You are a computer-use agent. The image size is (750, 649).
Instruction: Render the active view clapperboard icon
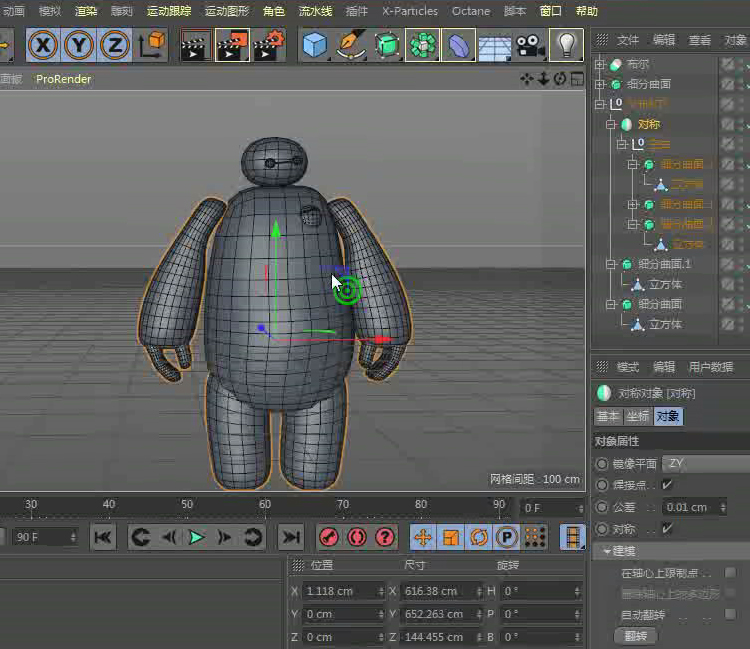[196, 45]
